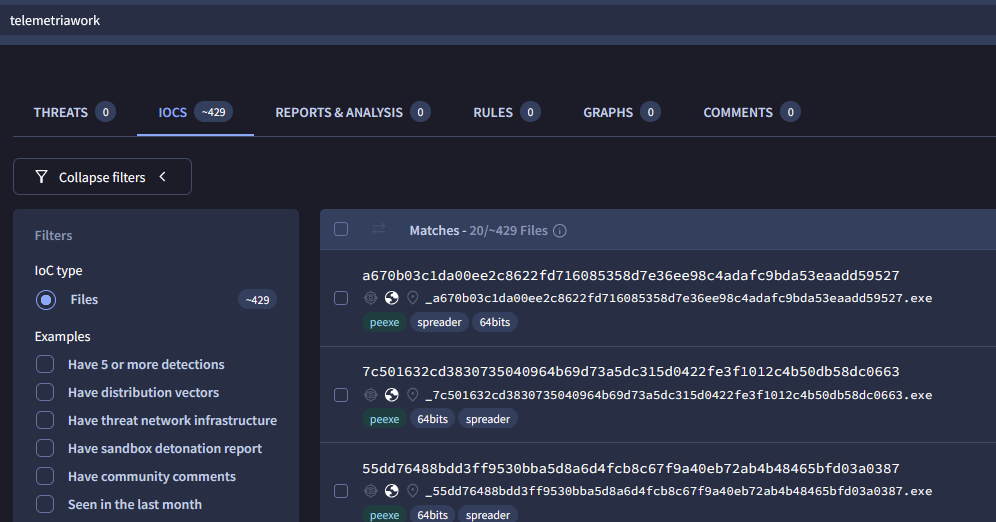Click the globe icon in a670b03c row

coord(392,297)
